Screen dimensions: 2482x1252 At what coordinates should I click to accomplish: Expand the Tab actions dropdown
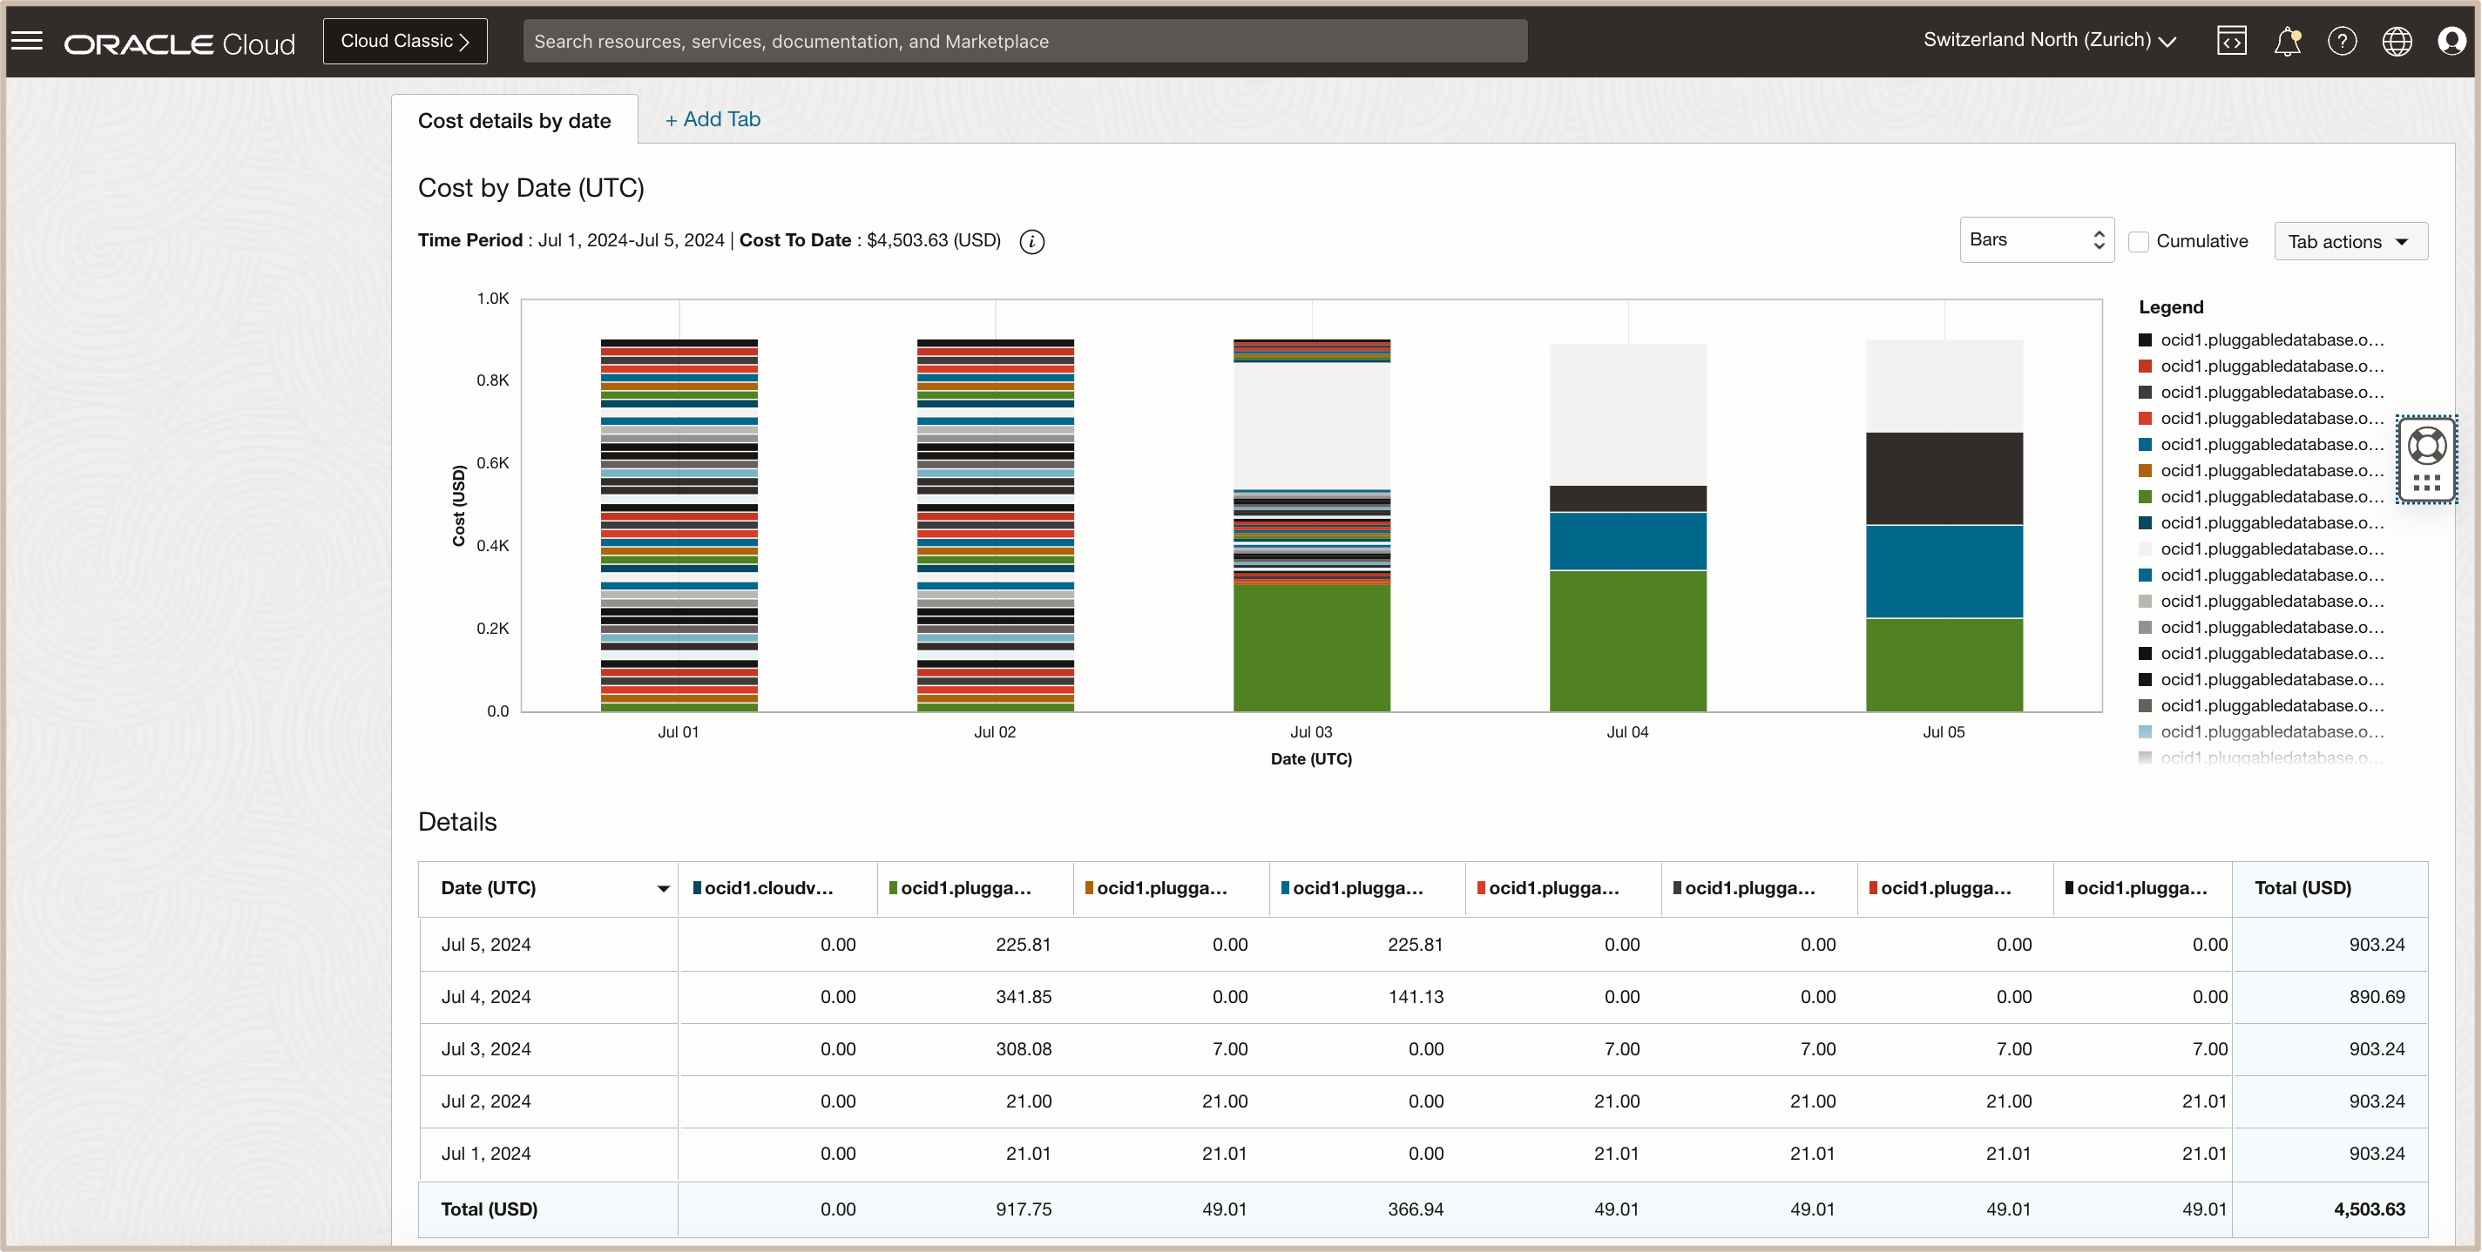pos(2350,241)
